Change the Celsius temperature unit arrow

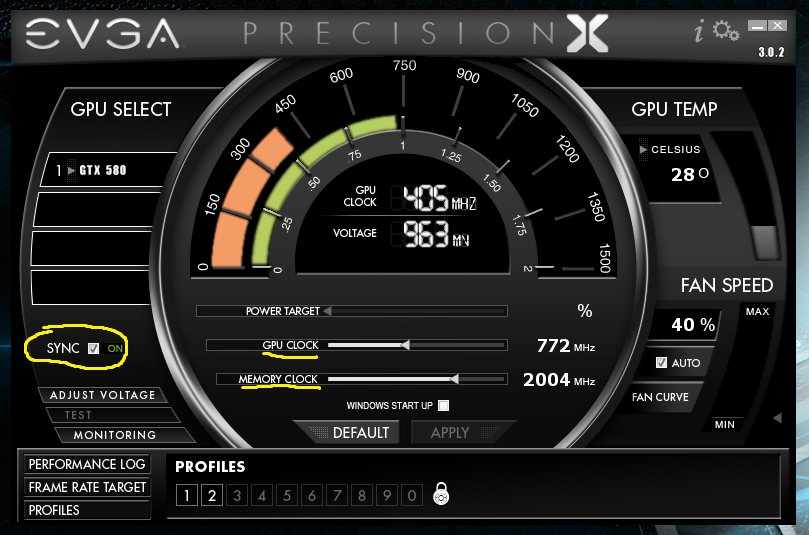tap(643, 150)
